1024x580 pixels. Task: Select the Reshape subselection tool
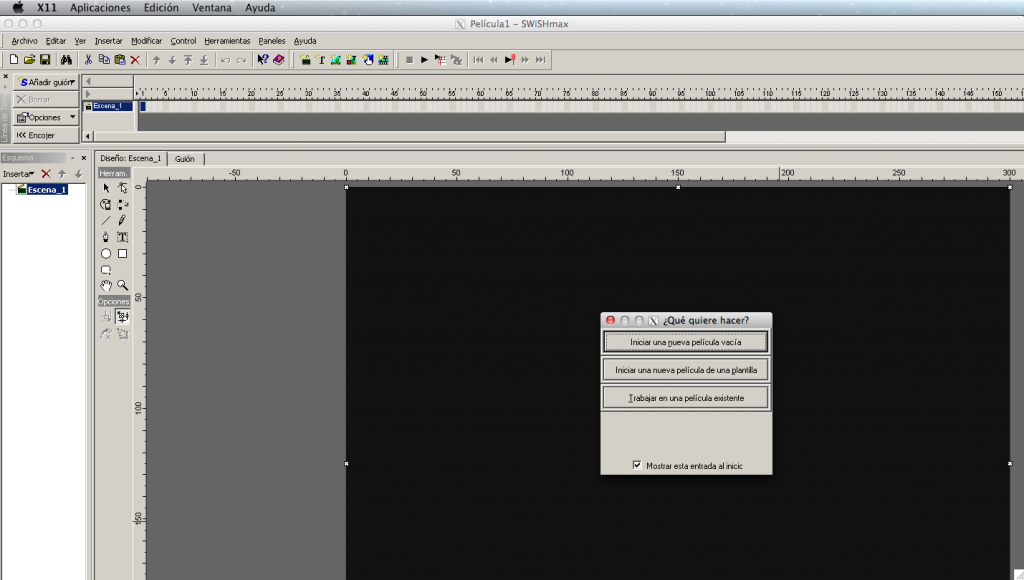122,188
